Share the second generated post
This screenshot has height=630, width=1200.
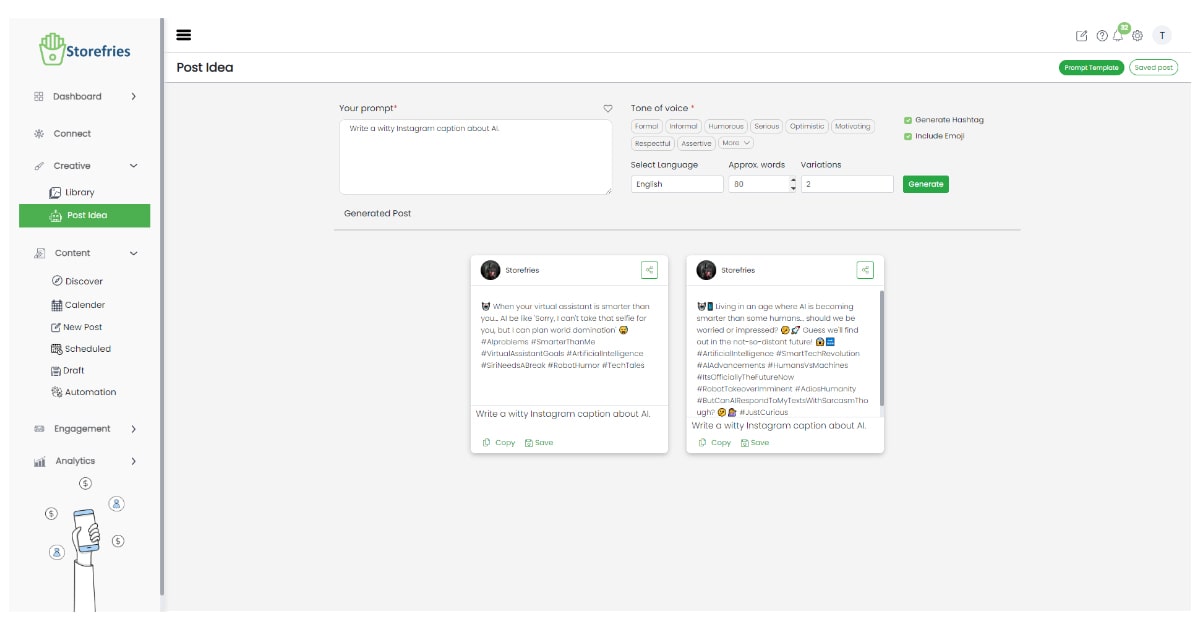point(865,270)
